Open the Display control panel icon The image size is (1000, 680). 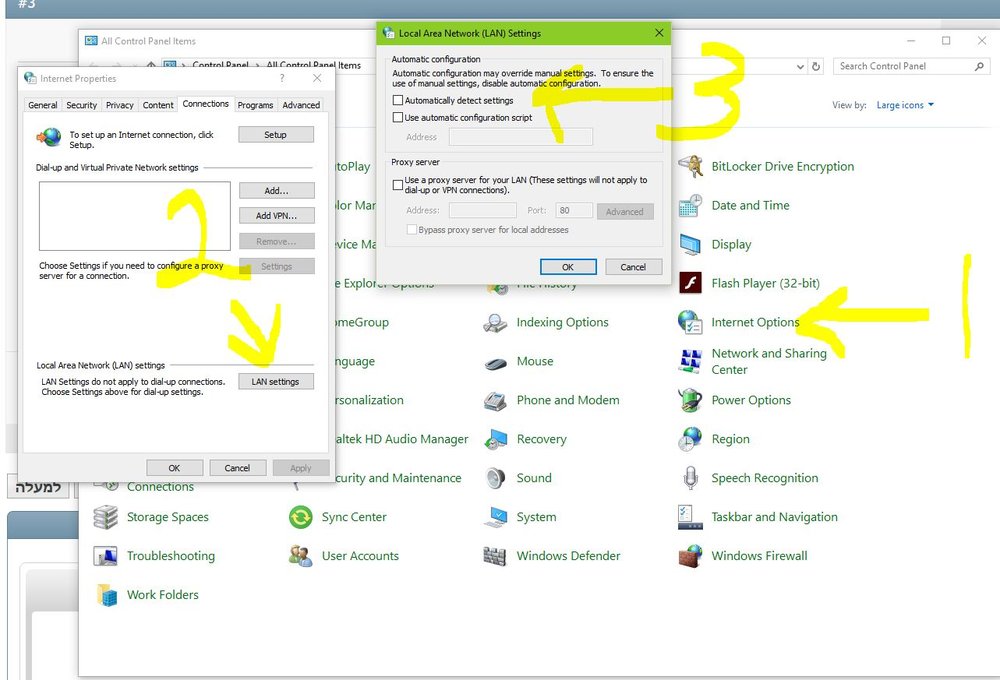pyautogui.click(x=690, y=244)
